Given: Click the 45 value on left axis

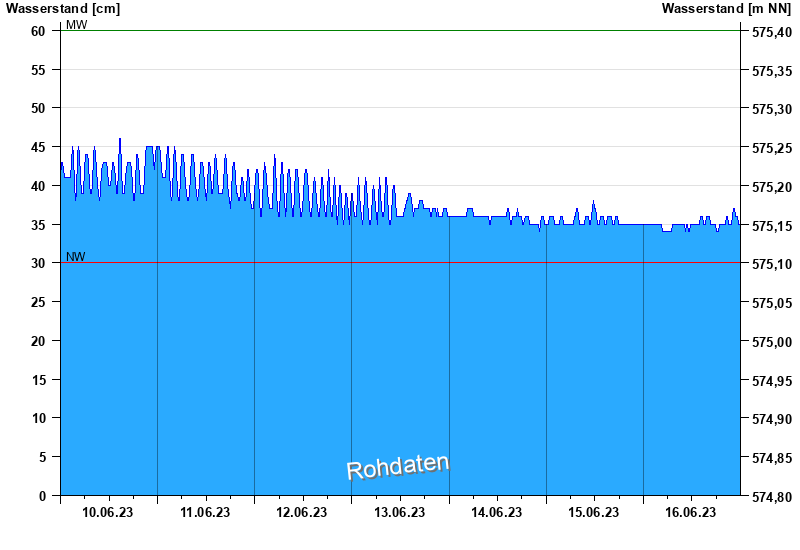Looking at the screenshot, I should (38, 147).
